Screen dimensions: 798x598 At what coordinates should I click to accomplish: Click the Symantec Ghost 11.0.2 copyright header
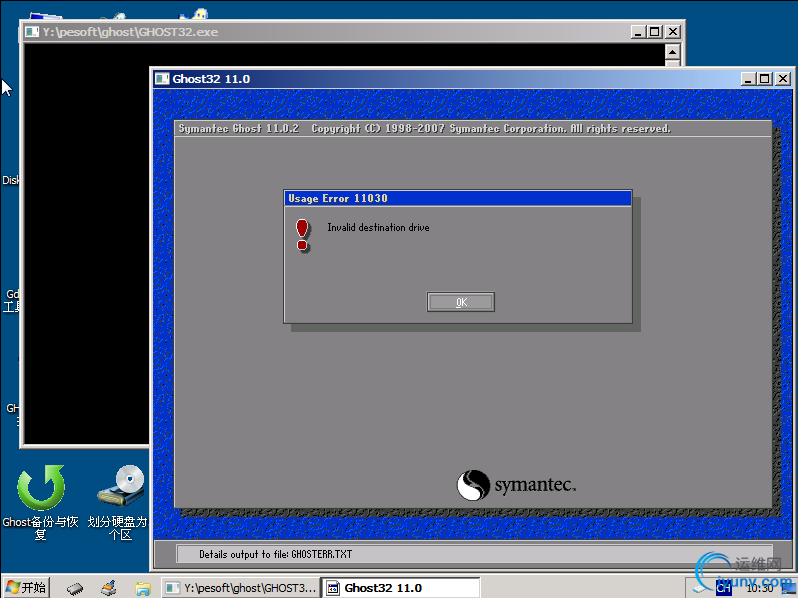tap(424, 128)
